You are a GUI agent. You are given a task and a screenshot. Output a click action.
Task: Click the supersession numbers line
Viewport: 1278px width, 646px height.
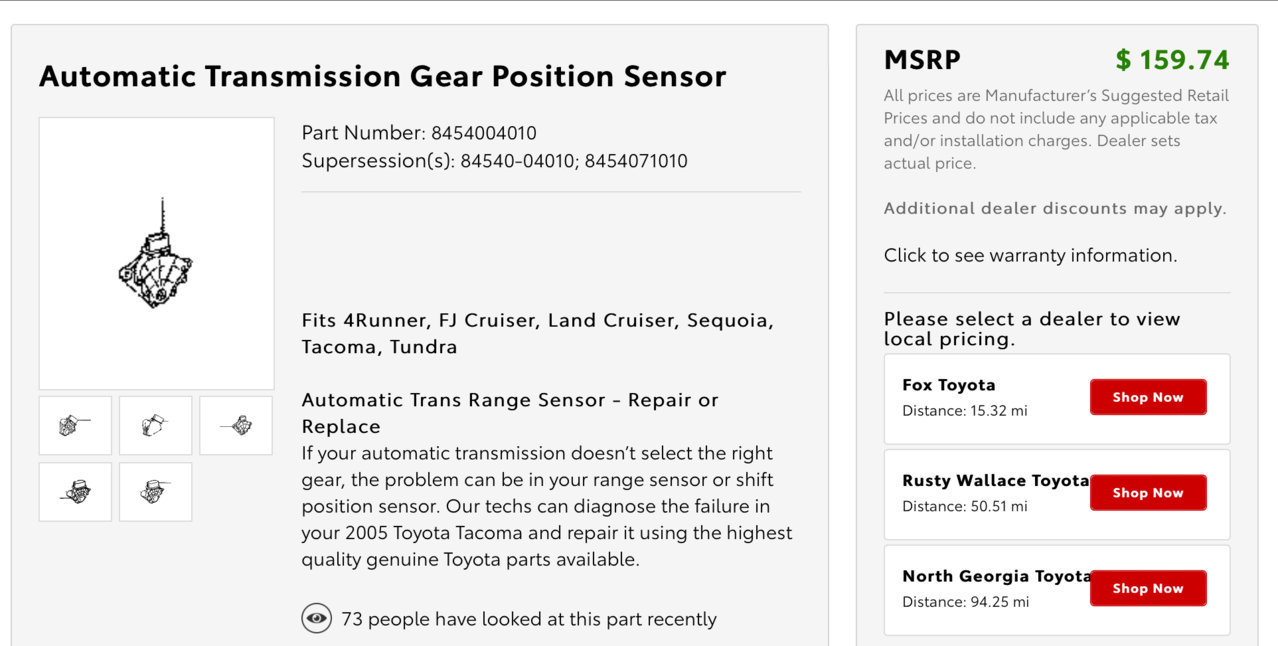point(495,160)
